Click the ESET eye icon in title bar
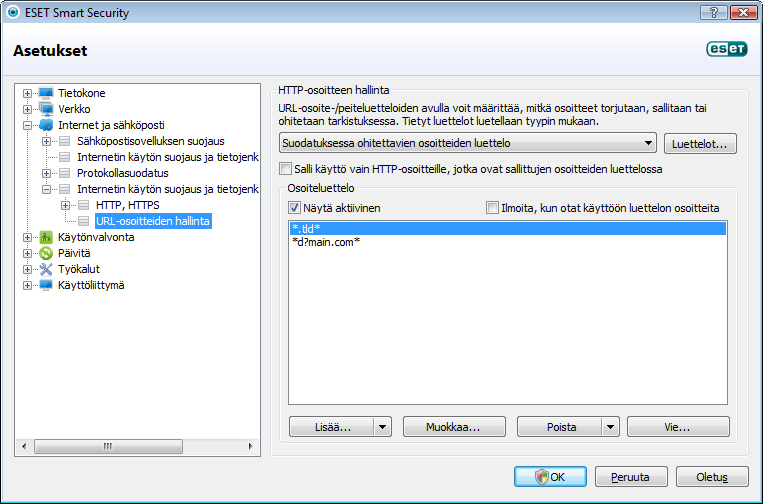The image size is (763, 504). click(13, 12)
